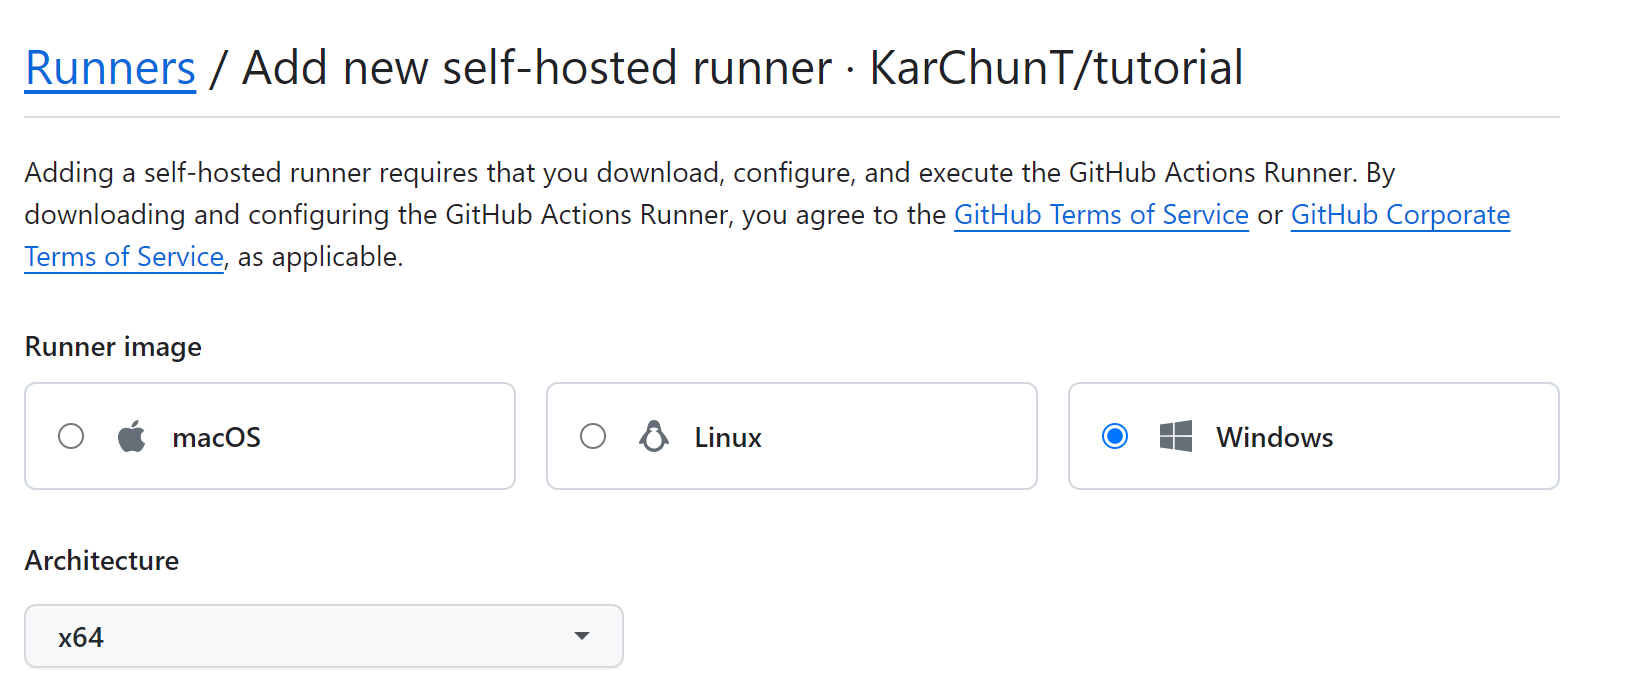Follow the GitHub Corporate link text
This screenshot has width=1645, height=694.
(x=1400, y=215)
